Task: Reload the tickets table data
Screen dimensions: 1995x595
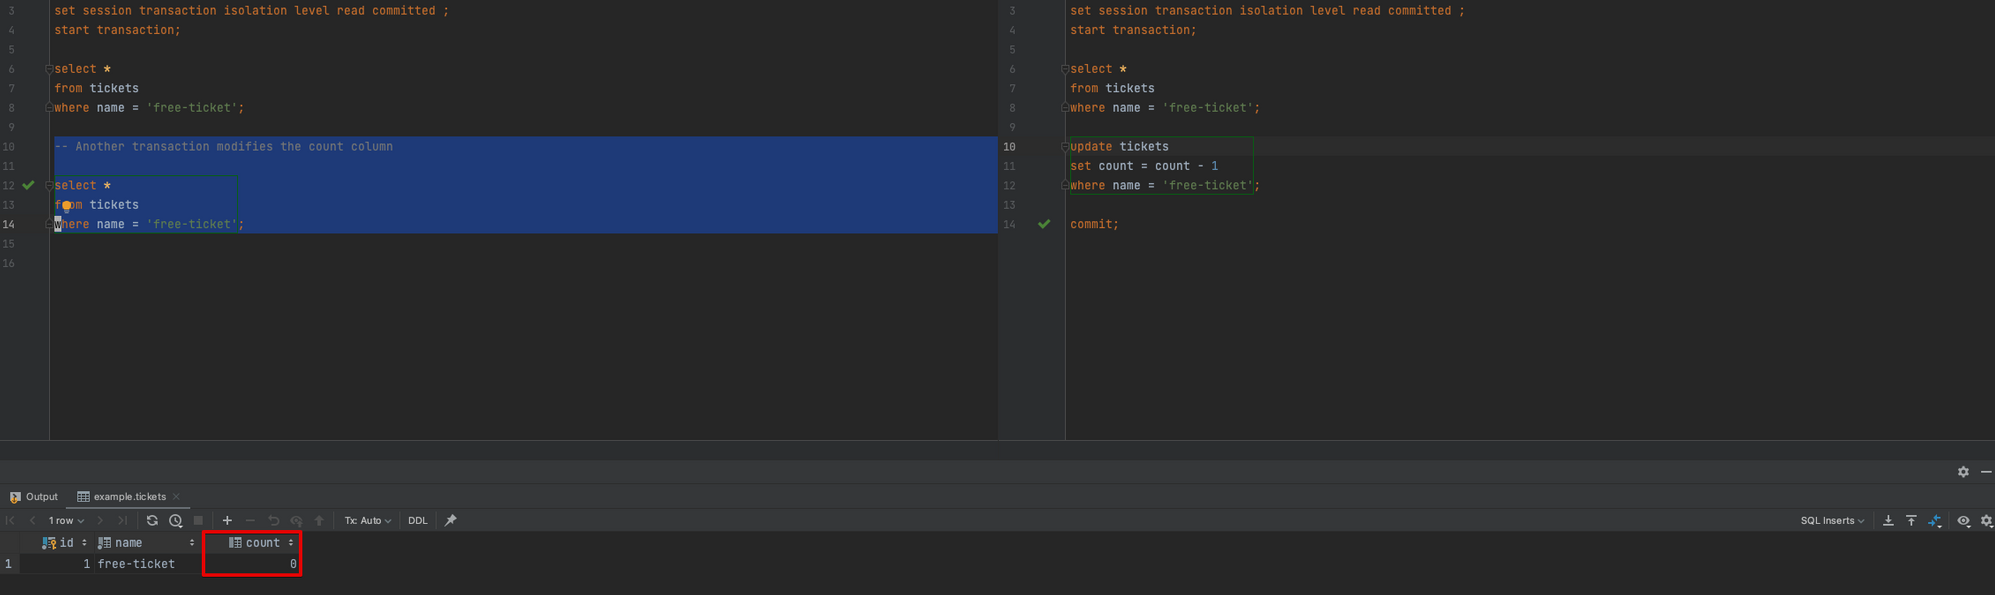Action: click(152, 520)
